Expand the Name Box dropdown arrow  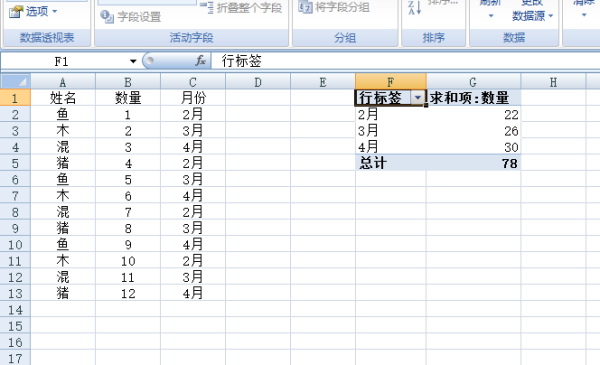click(x=133, y=61)
